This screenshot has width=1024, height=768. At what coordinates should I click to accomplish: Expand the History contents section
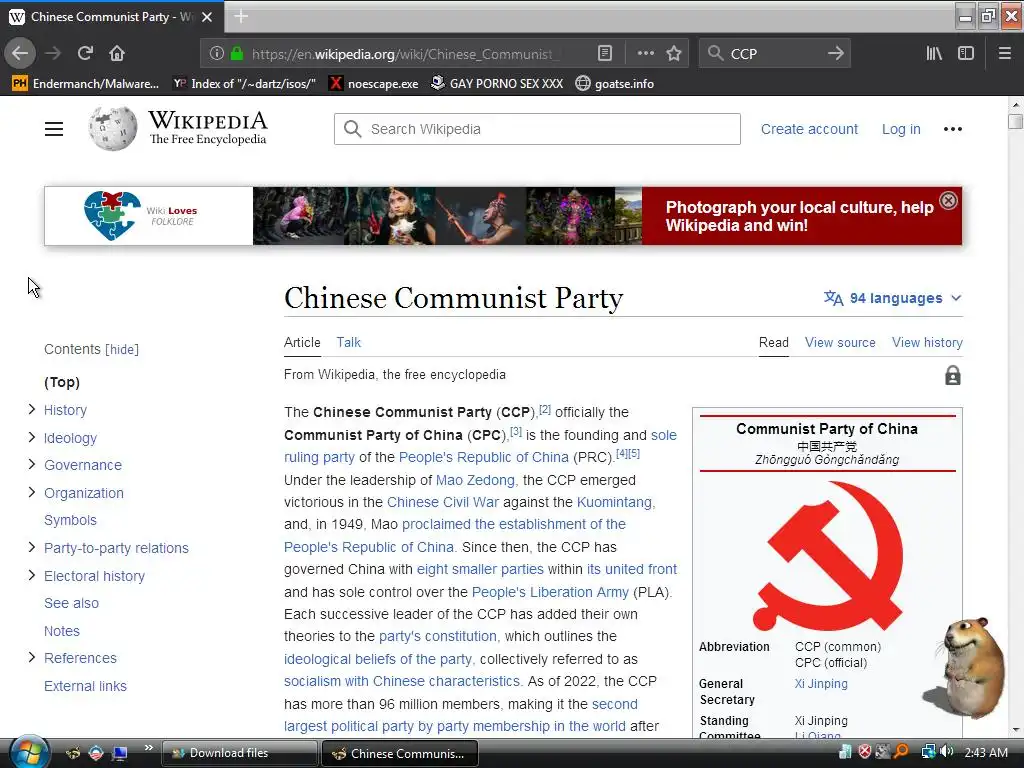(x=31, y=409)
